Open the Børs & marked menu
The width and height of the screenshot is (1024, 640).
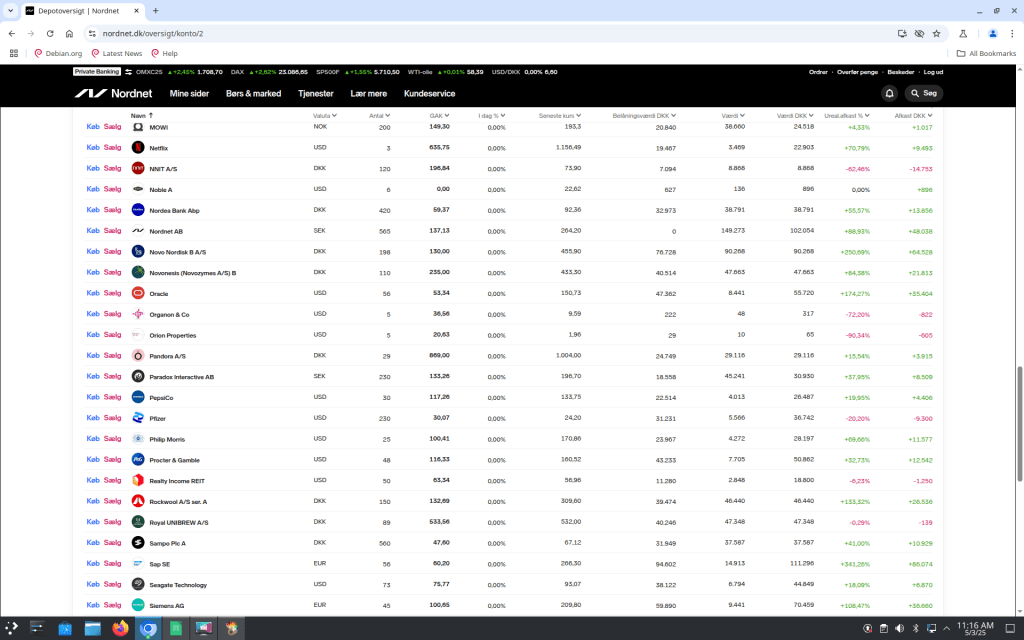click(253, 93)
